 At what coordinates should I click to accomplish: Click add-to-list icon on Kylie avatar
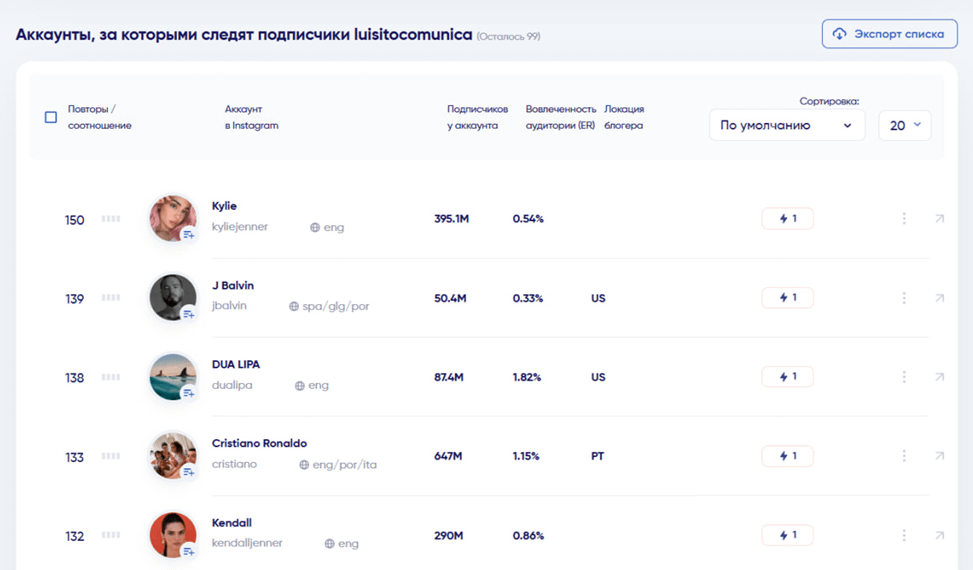[188, 235]
